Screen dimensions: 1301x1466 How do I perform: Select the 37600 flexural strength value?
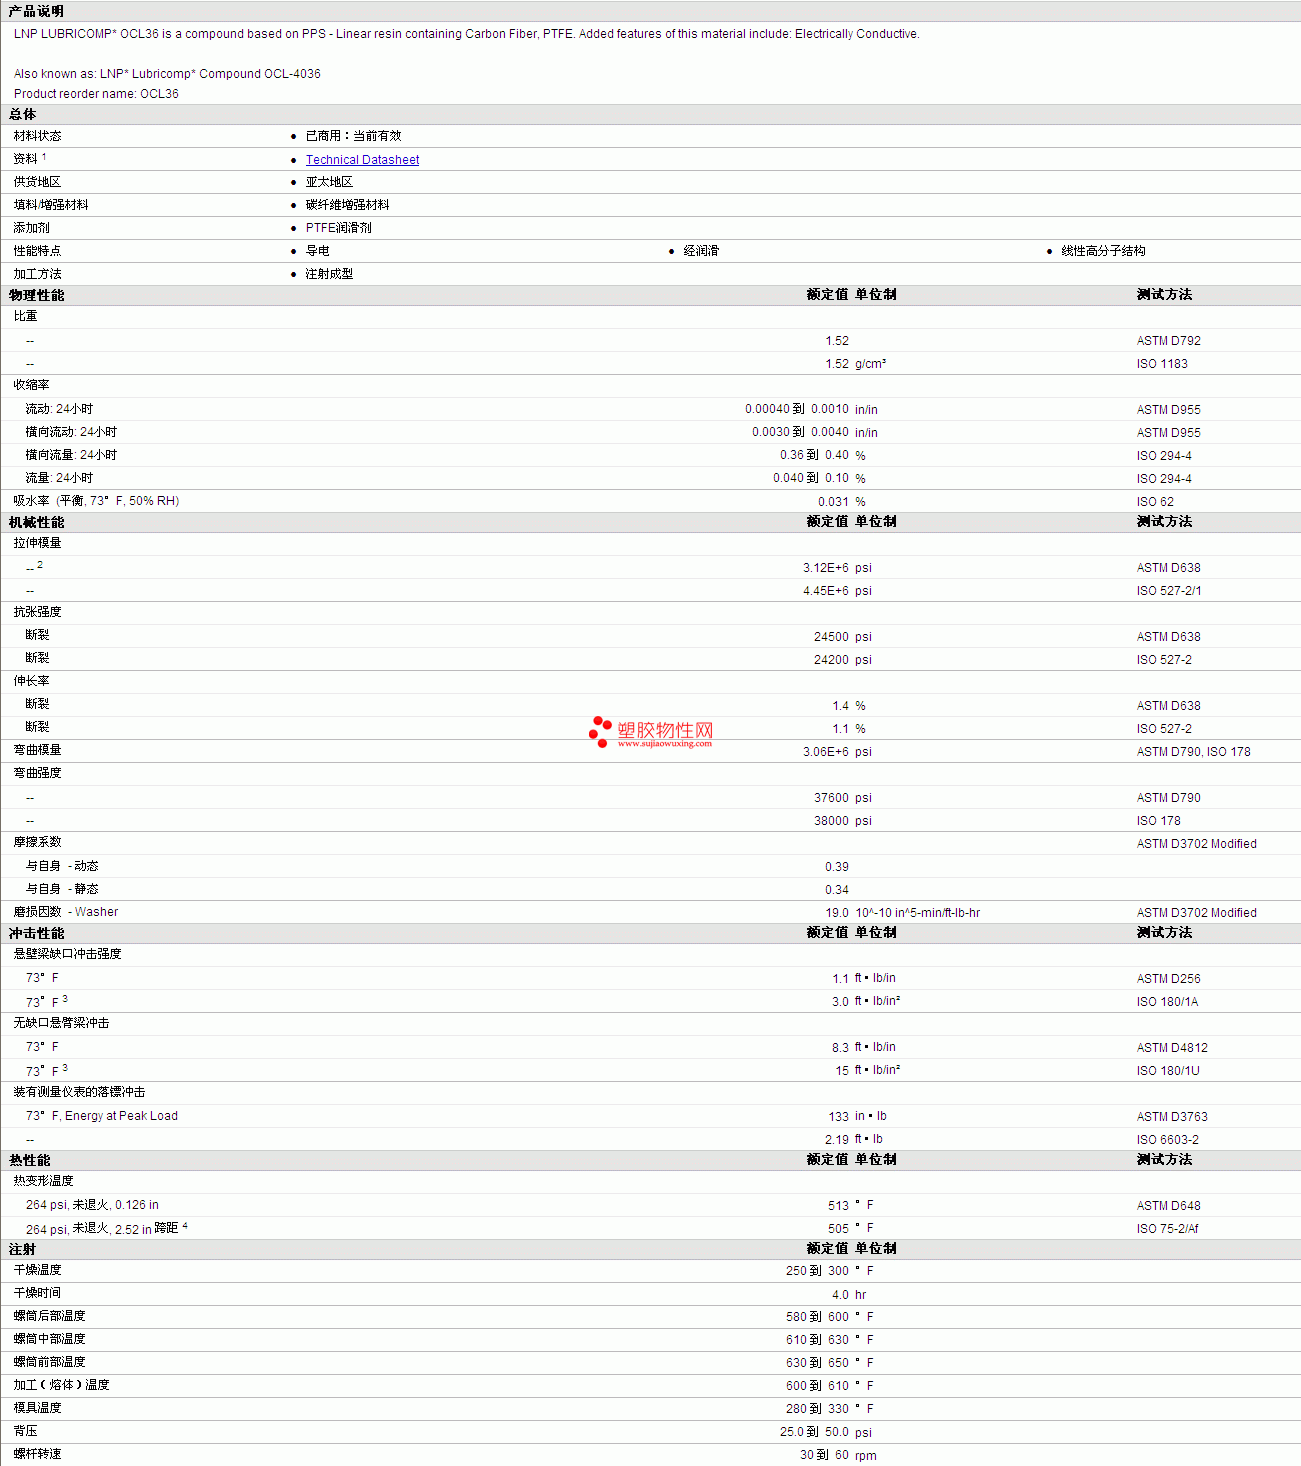831,798
